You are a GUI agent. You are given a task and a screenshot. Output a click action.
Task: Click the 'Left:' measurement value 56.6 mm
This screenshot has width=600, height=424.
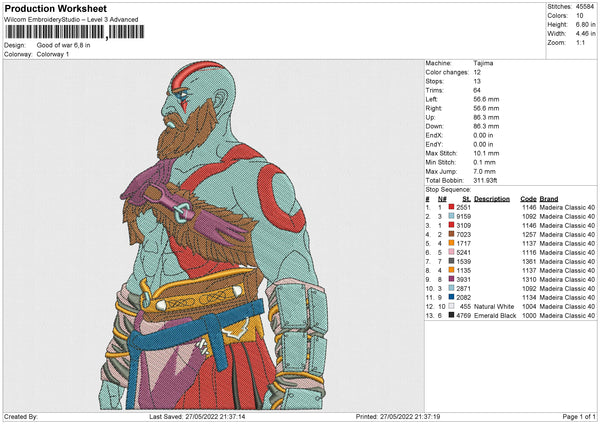click(x=486, y=99)
